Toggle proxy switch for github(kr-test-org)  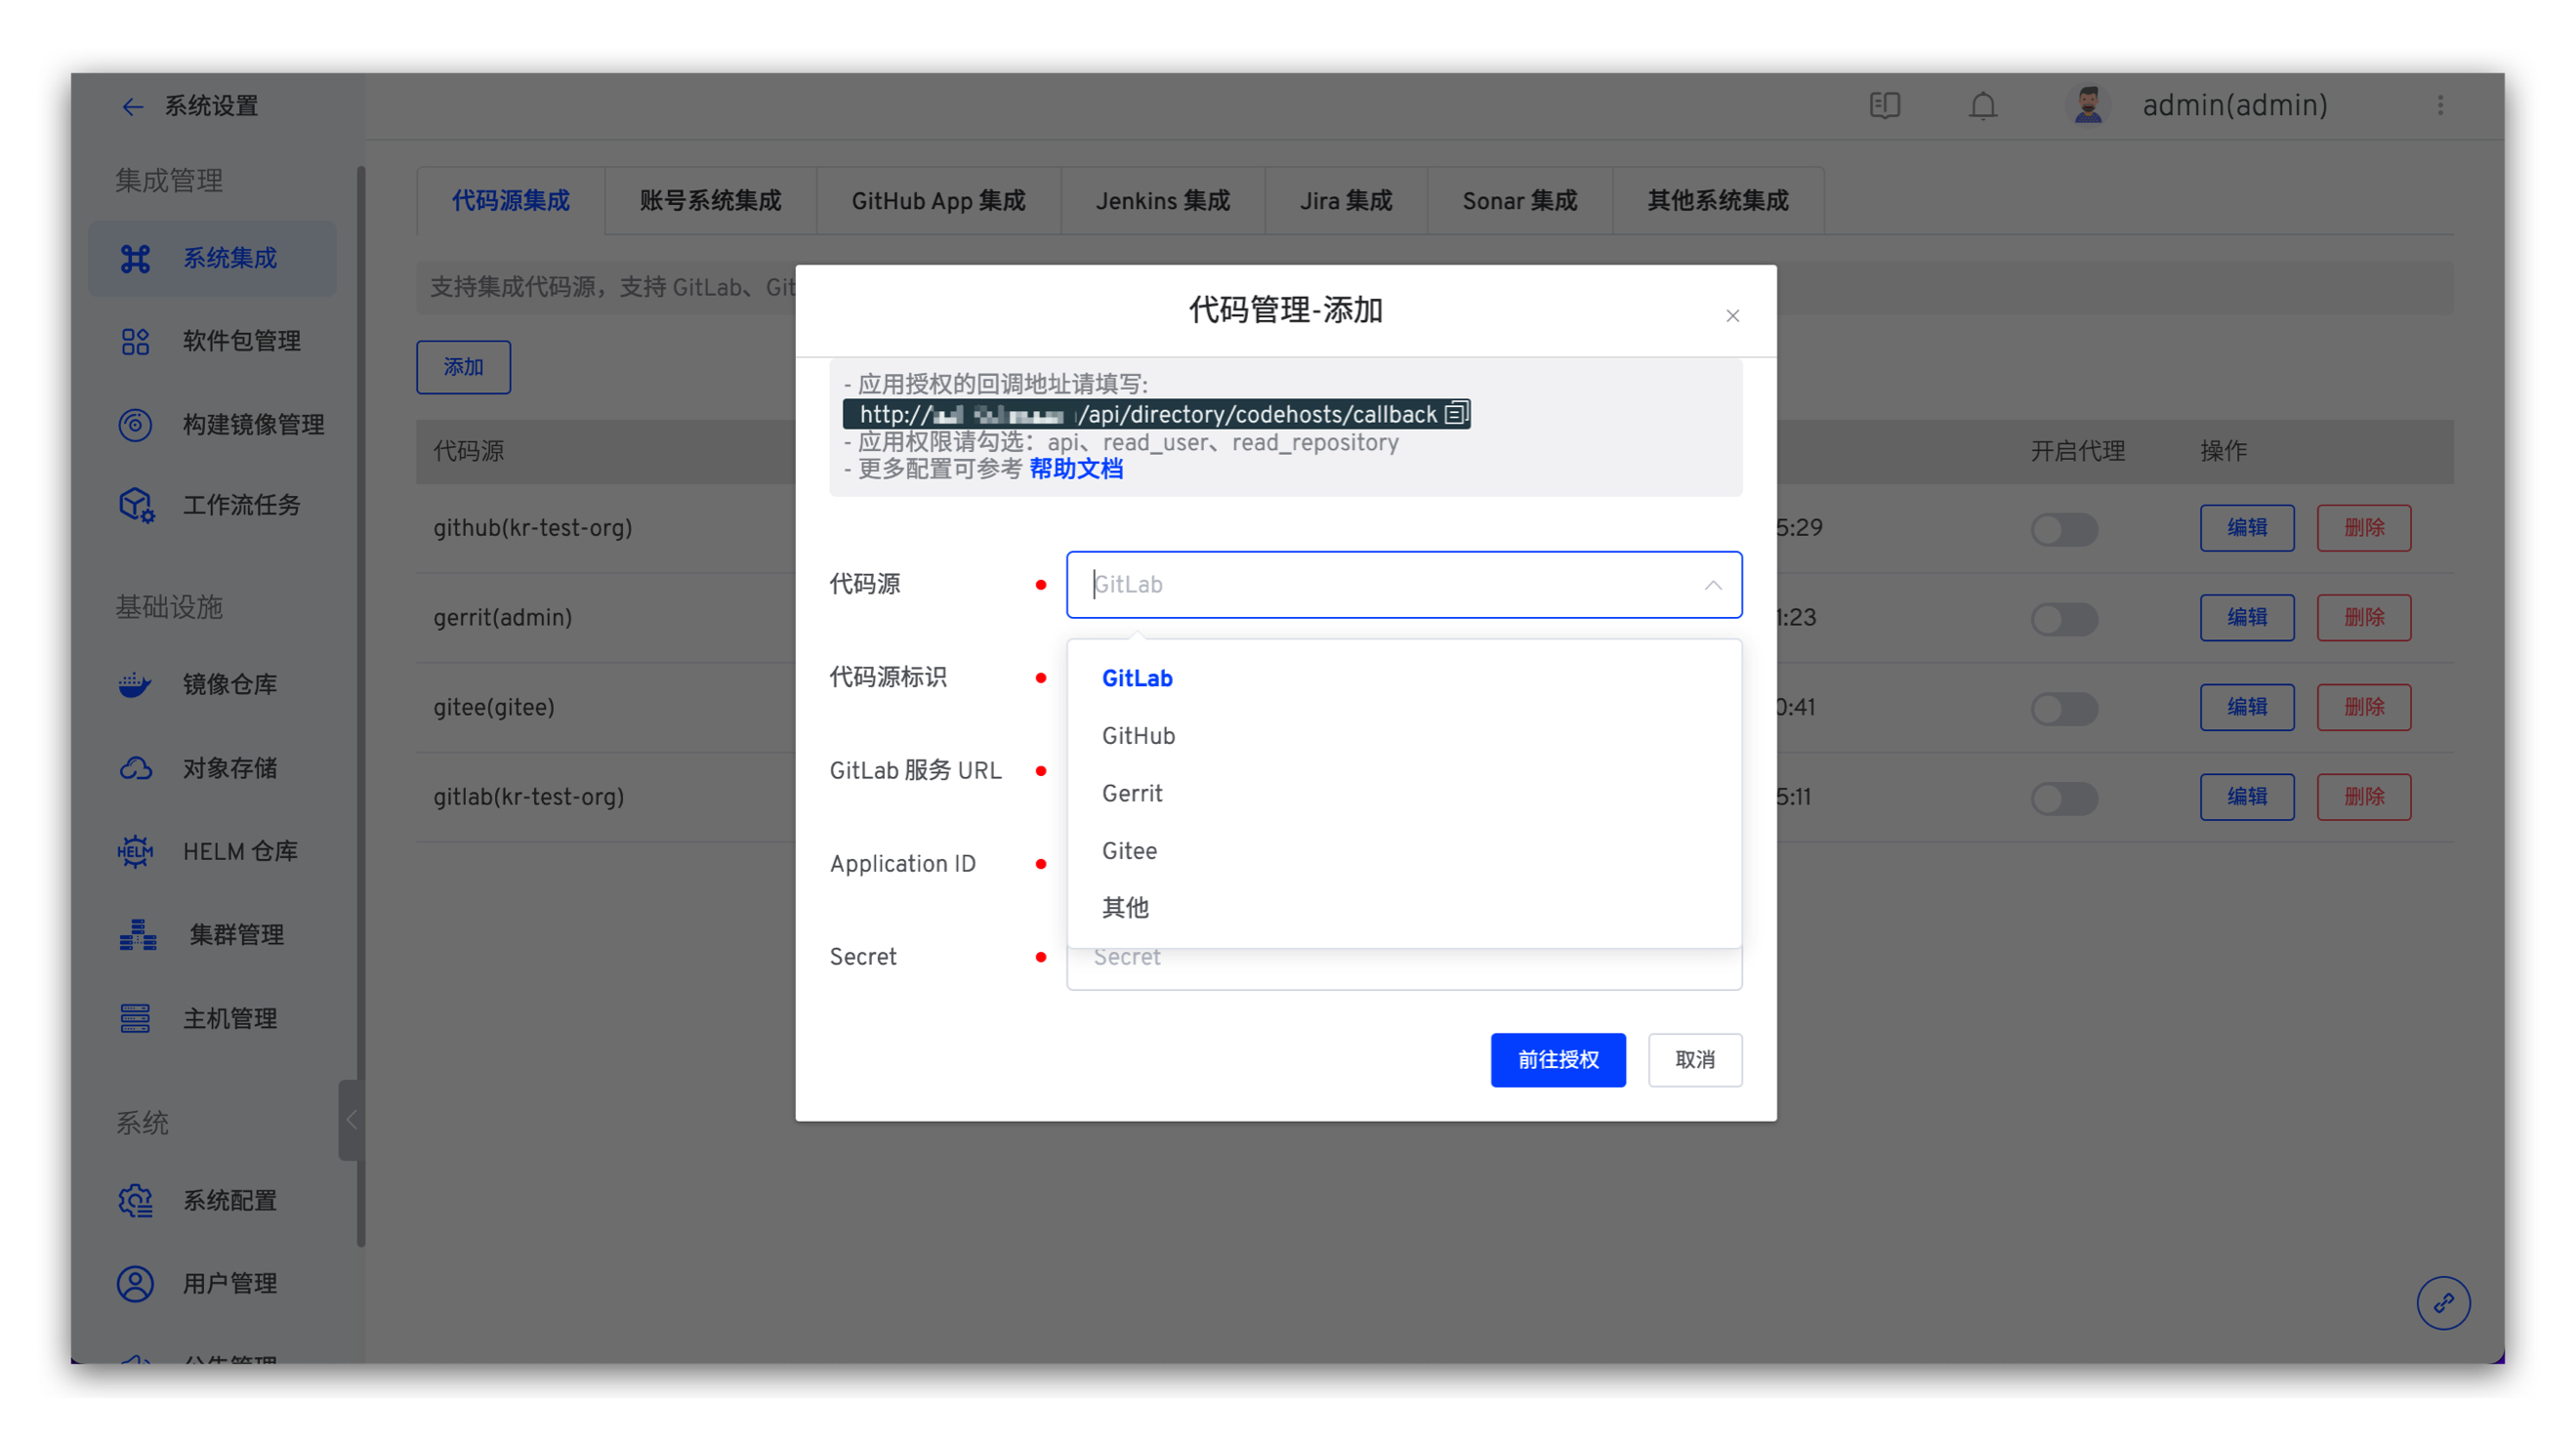(2064, 528)
